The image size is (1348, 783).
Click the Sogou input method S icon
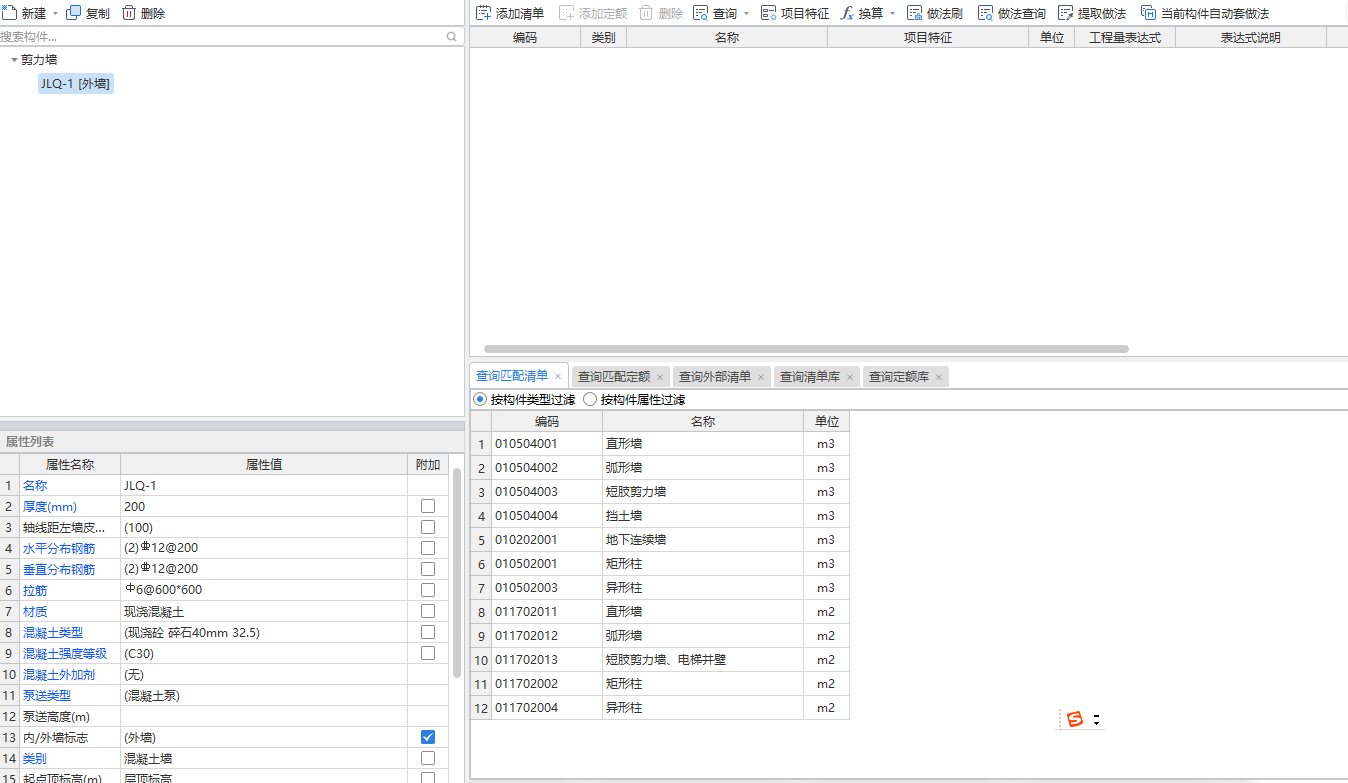point(1075,719)
